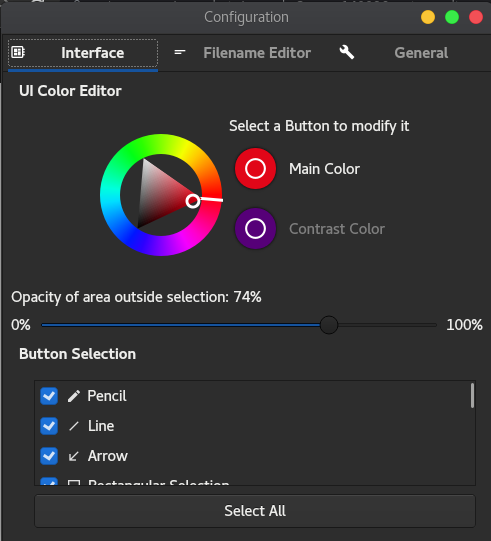Viewport: 491px width, 541px height.
Task: Click the Filename Editor lines icon
Action: click(x=180, y=52)
